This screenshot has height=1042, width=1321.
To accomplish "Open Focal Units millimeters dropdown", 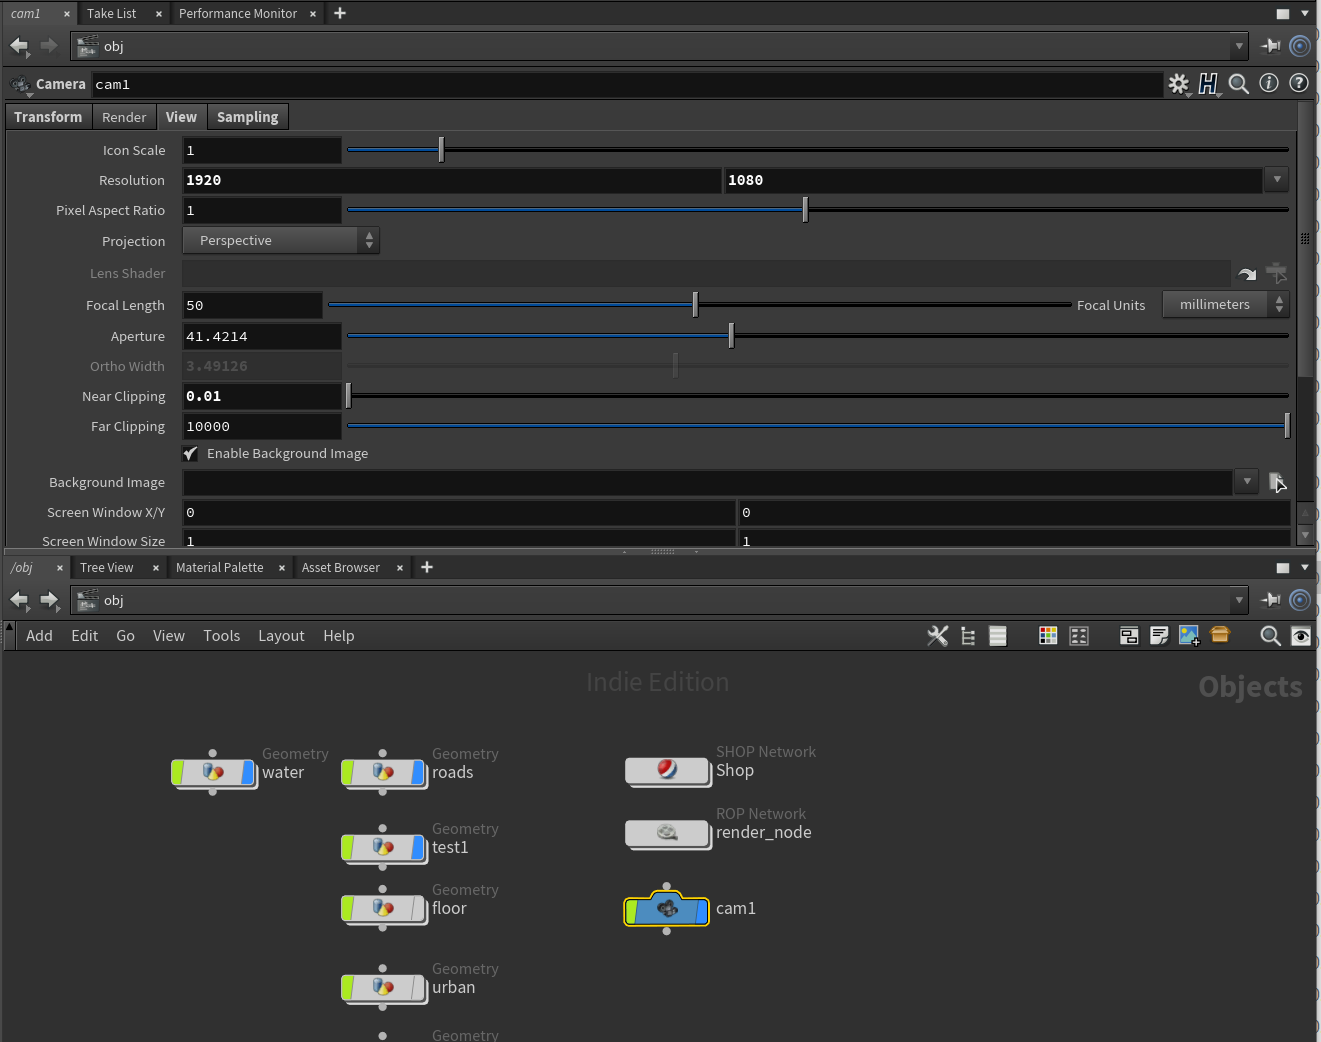I will (1226, 304).
